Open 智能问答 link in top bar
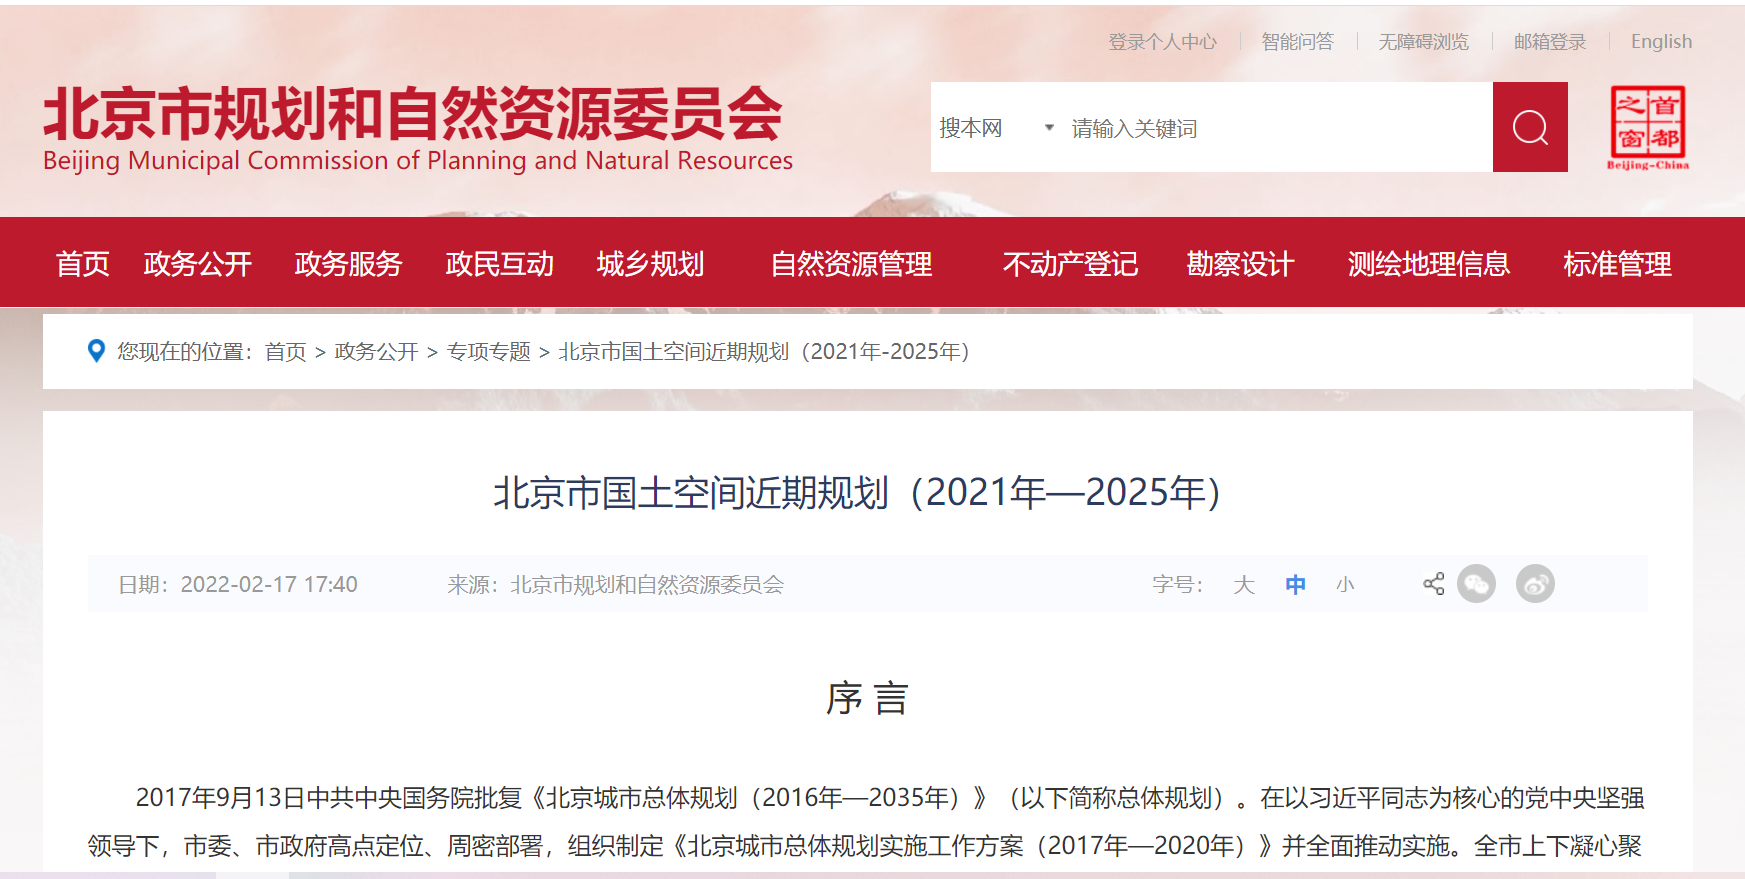The image size is (1745, 879). coord(1297,42)
